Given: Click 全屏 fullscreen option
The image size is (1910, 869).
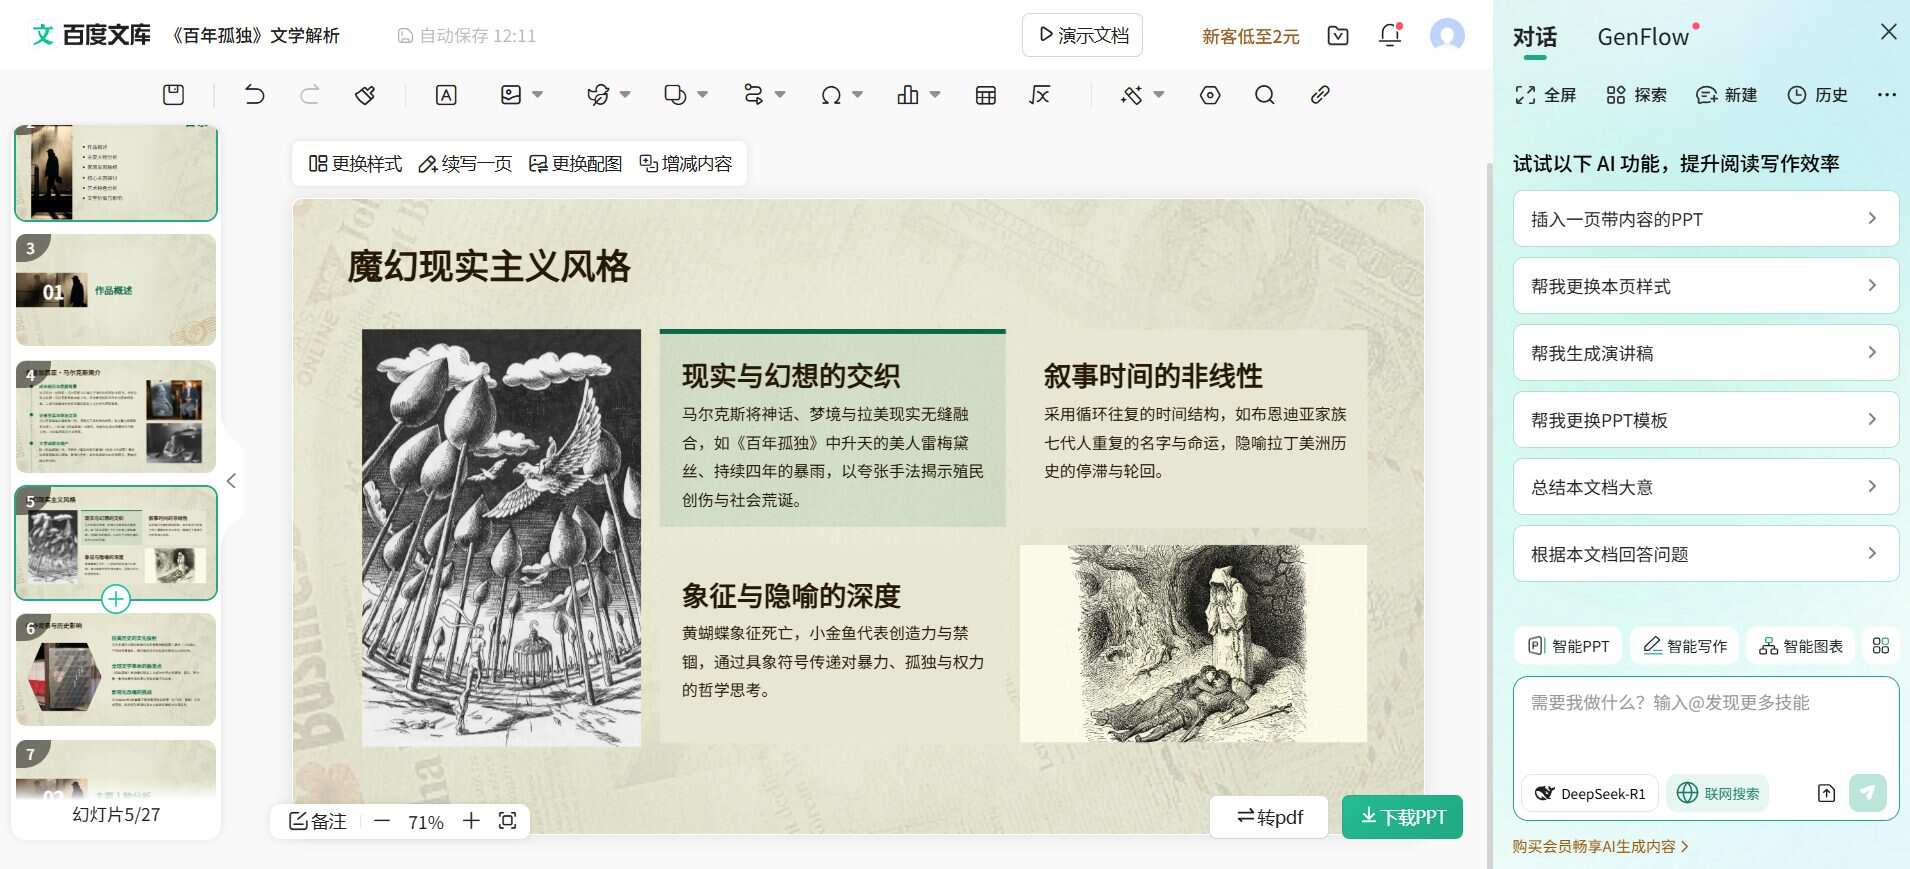Looking at the screenshot, I should point(1546,95).
